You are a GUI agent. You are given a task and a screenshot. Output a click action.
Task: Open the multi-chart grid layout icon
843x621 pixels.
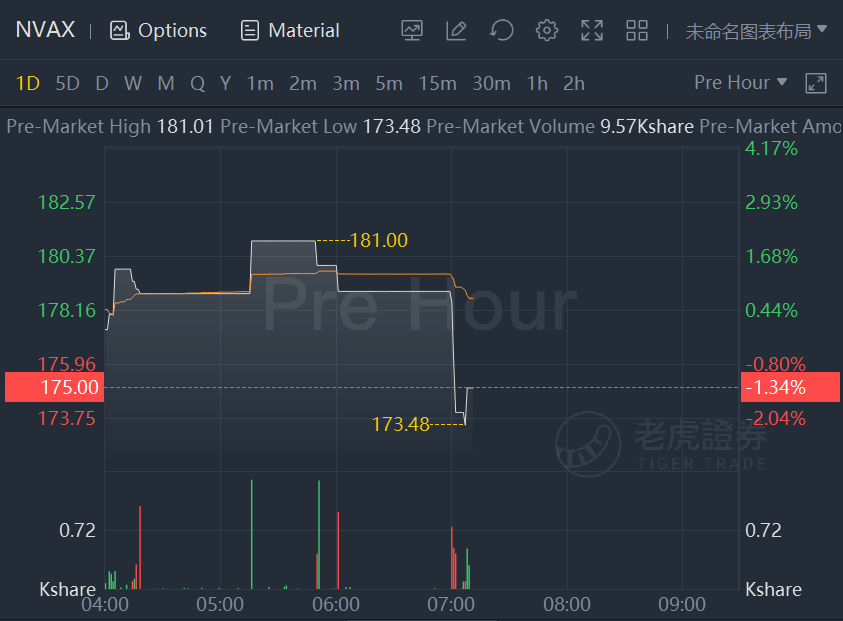tap(637, 30)
